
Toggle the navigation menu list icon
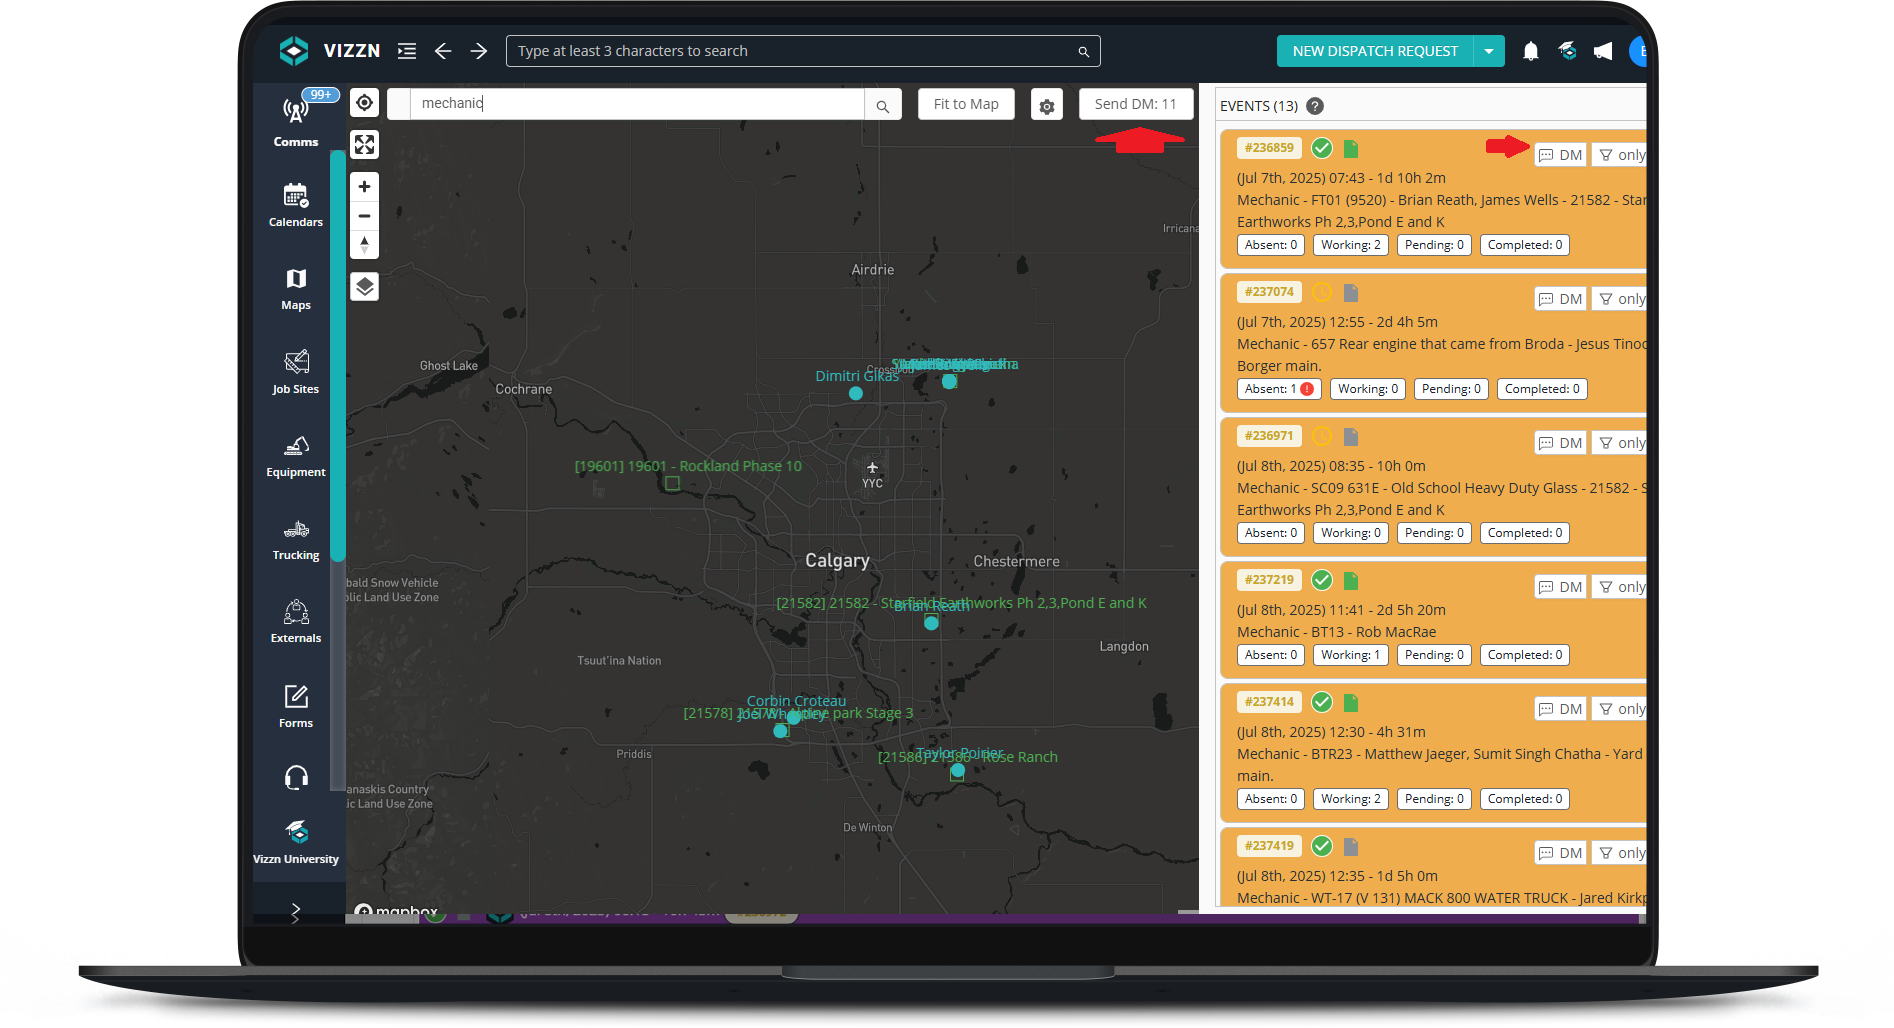point(407,51)
